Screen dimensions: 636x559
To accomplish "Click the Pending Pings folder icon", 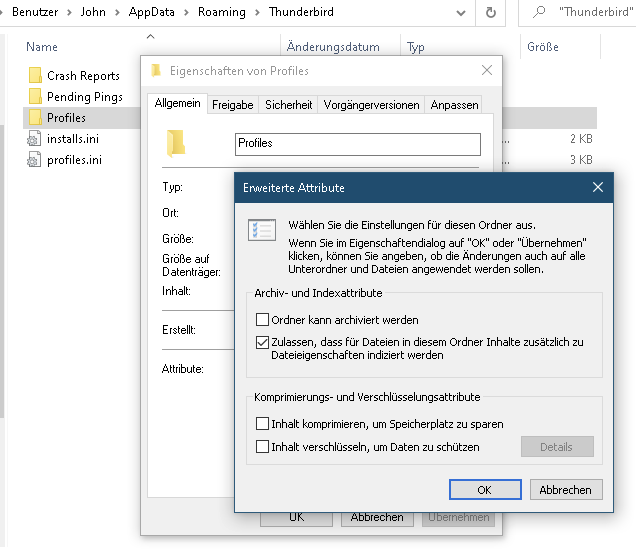I will [x=35, y=97].
